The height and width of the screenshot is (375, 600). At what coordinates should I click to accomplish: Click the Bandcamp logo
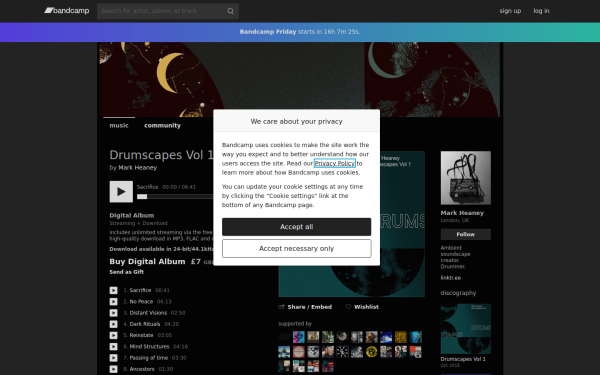[x=67, y=11]
